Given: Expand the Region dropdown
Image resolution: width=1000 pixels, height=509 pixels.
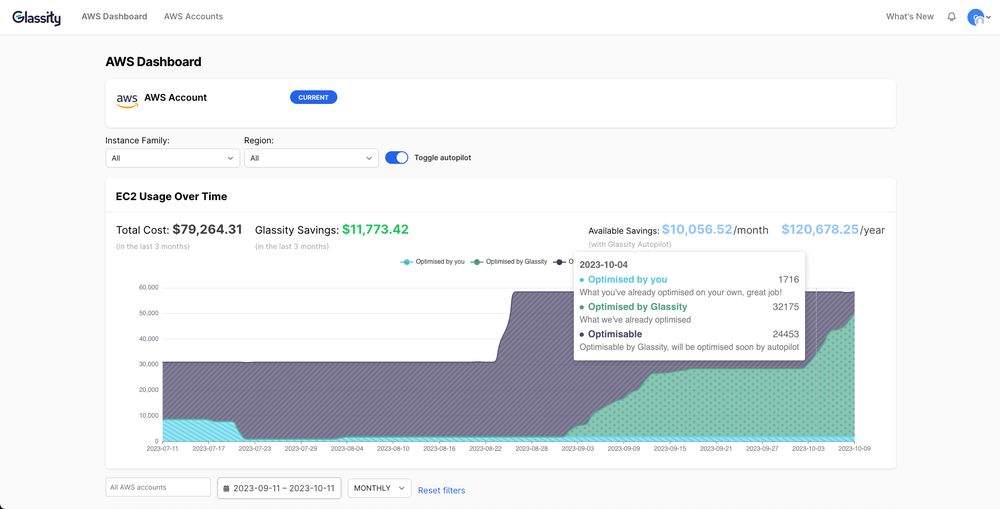Looking at the screenshot, I should tap(311, 158).
